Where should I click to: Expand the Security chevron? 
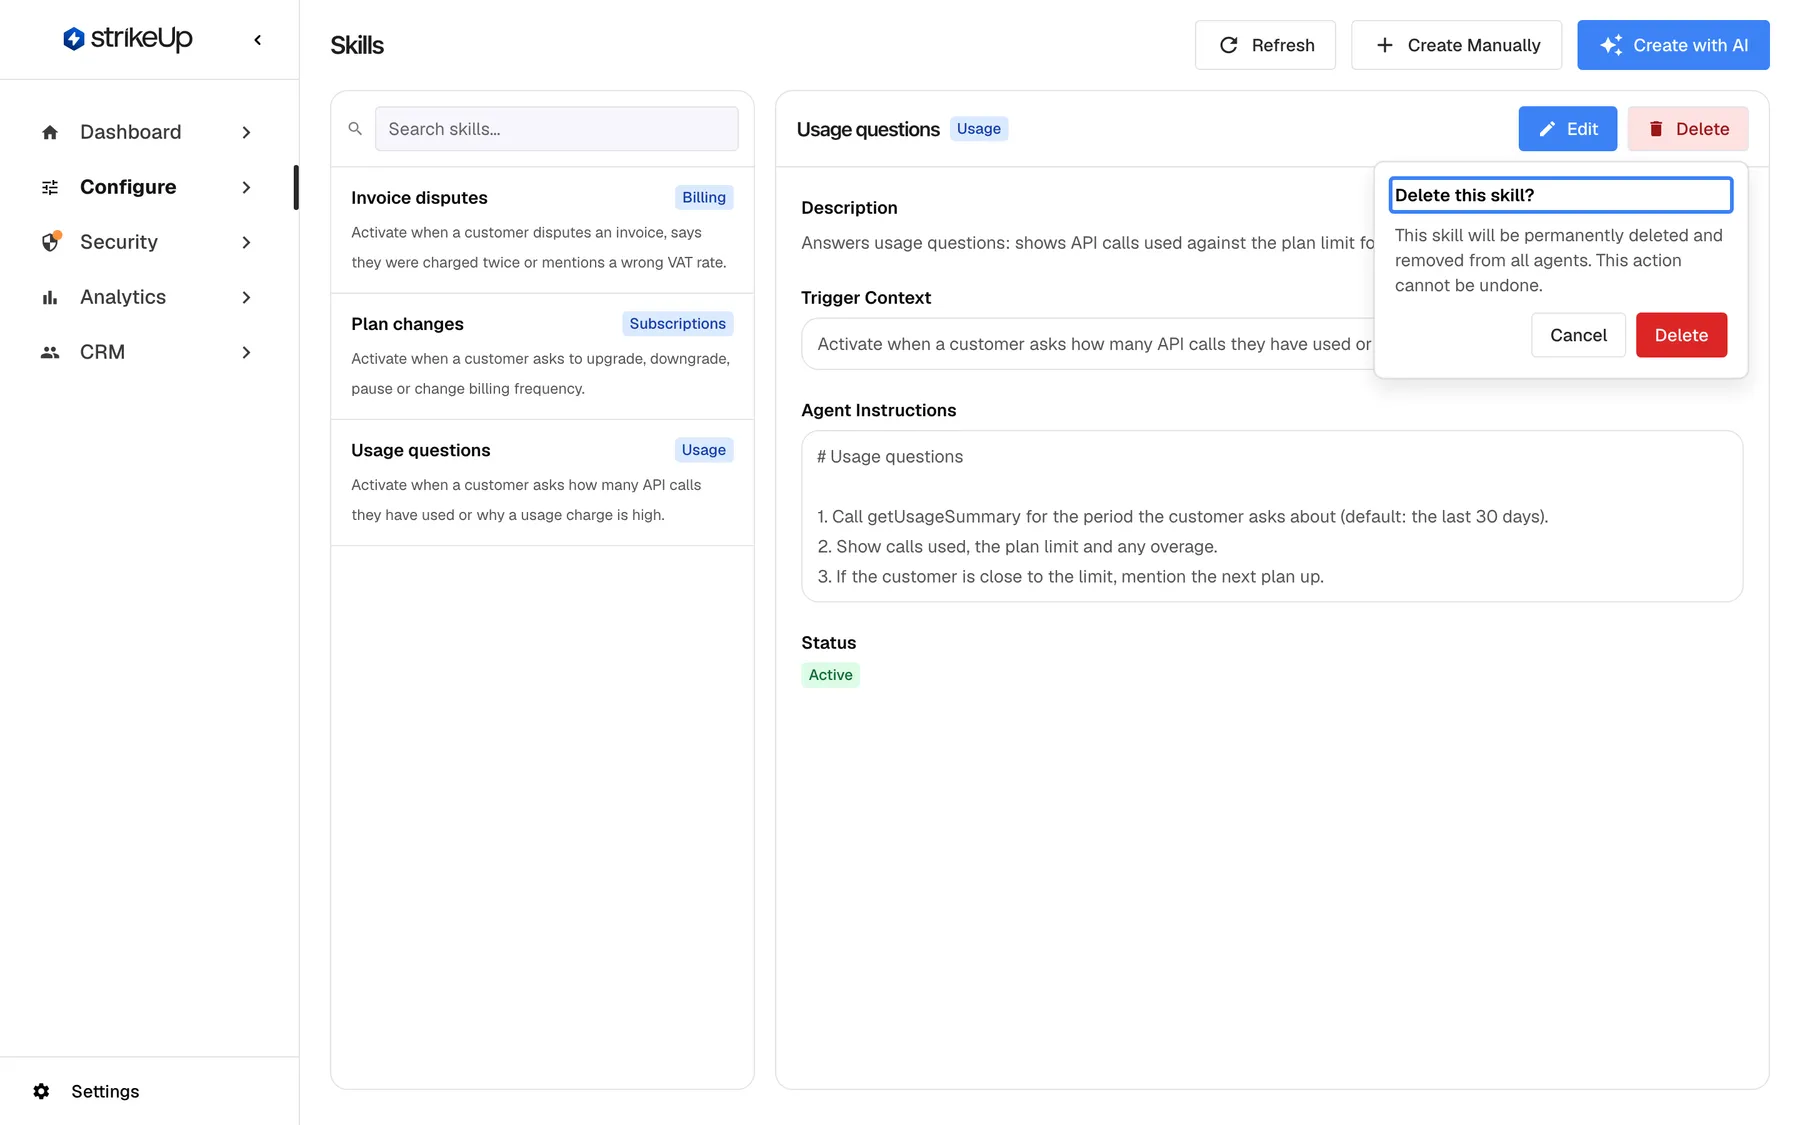click(246, 242)
